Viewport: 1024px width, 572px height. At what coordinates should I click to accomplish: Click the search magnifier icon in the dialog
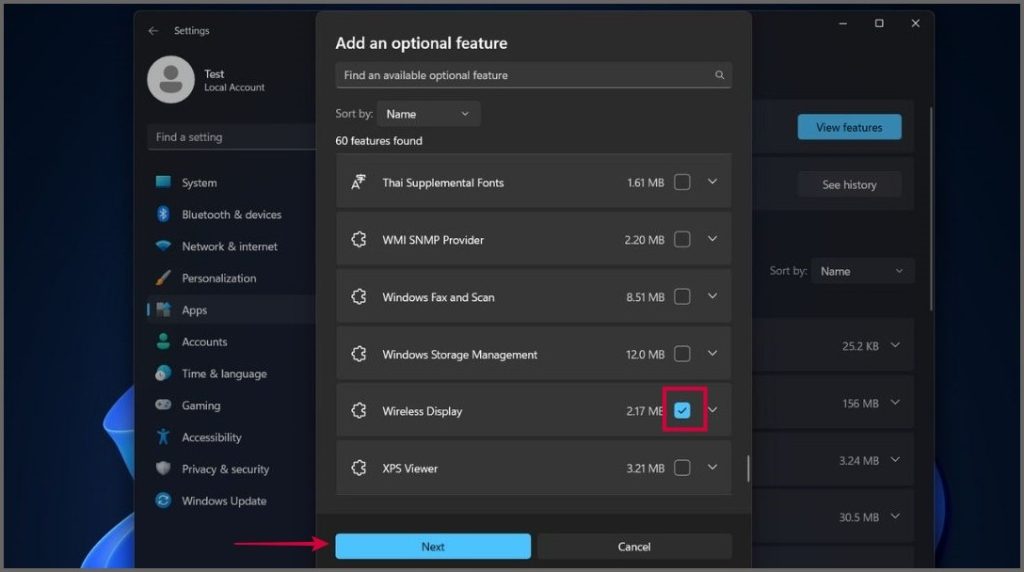719,75
